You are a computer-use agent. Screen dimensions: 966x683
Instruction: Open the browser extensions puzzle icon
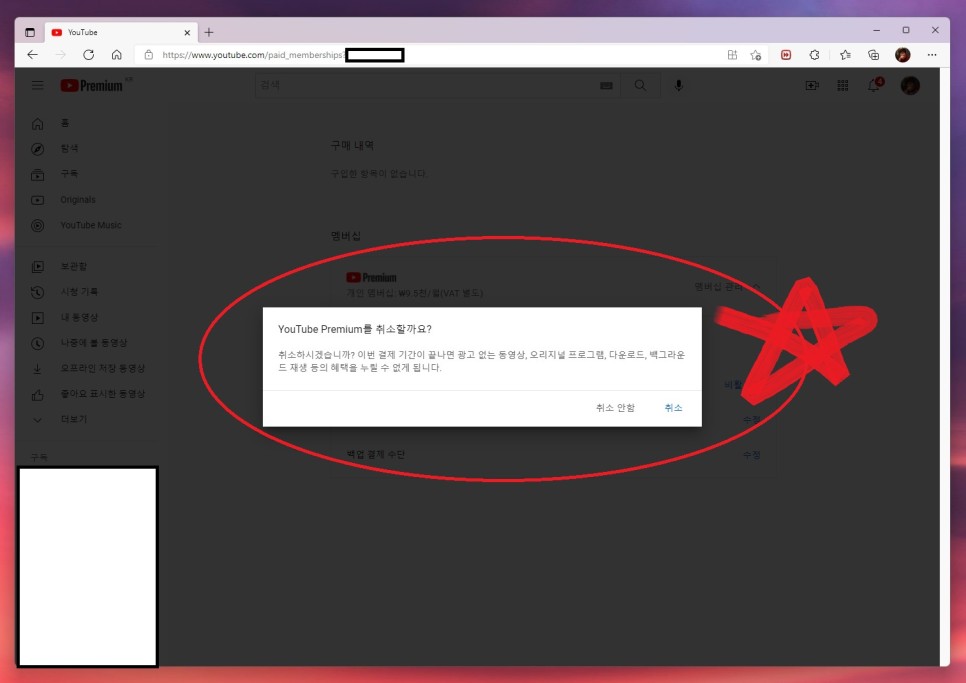point(814,55)
